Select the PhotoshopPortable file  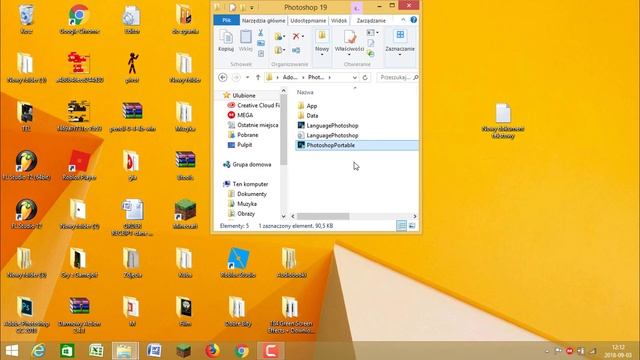click(357, 145)
